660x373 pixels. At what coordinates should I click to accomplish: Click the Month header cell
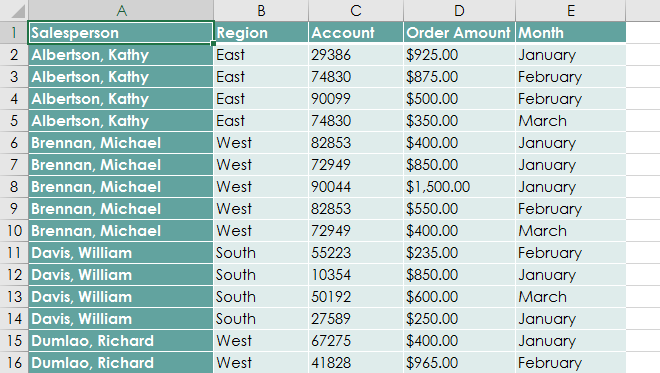570,33
